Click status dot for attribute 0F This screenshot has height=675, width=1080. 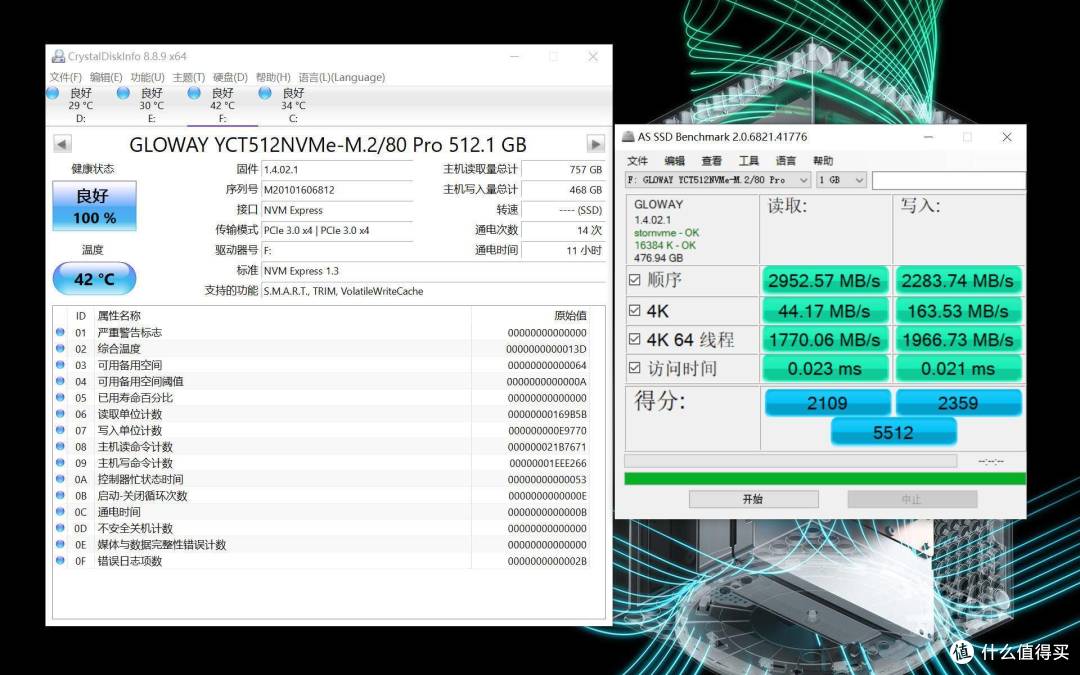tap(60, 561)
